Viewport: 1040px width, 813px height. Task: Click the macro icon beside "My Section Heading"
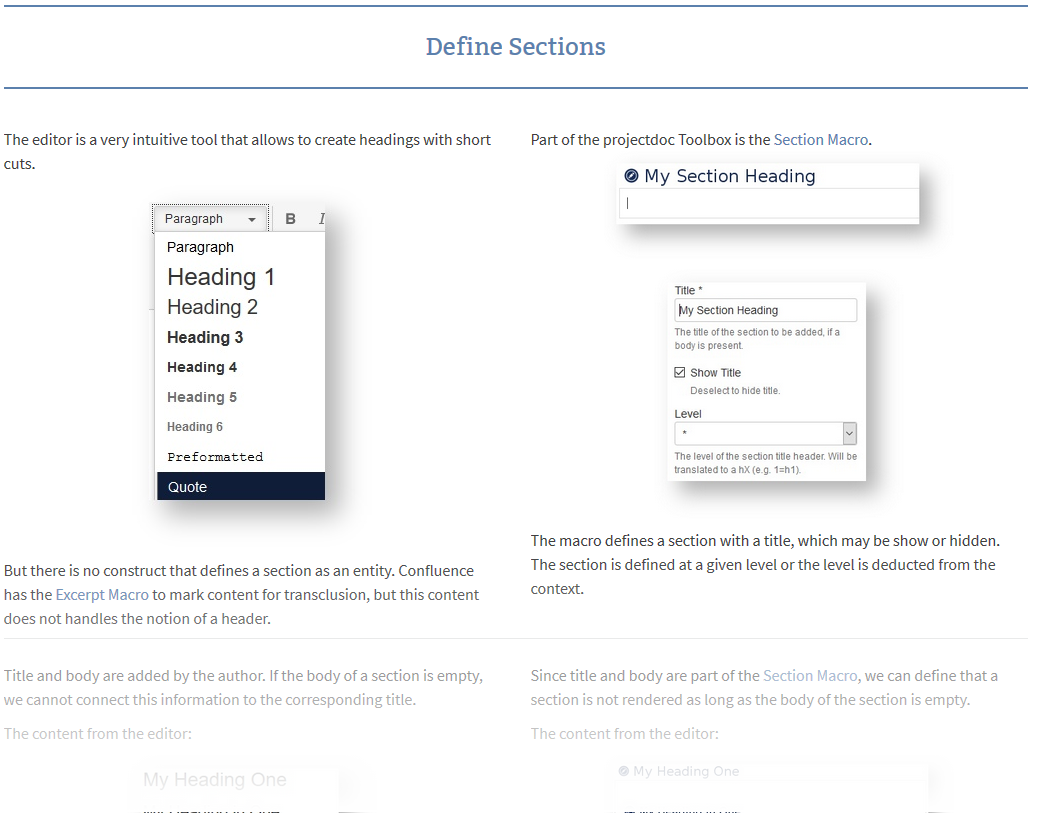coord(631,175)
